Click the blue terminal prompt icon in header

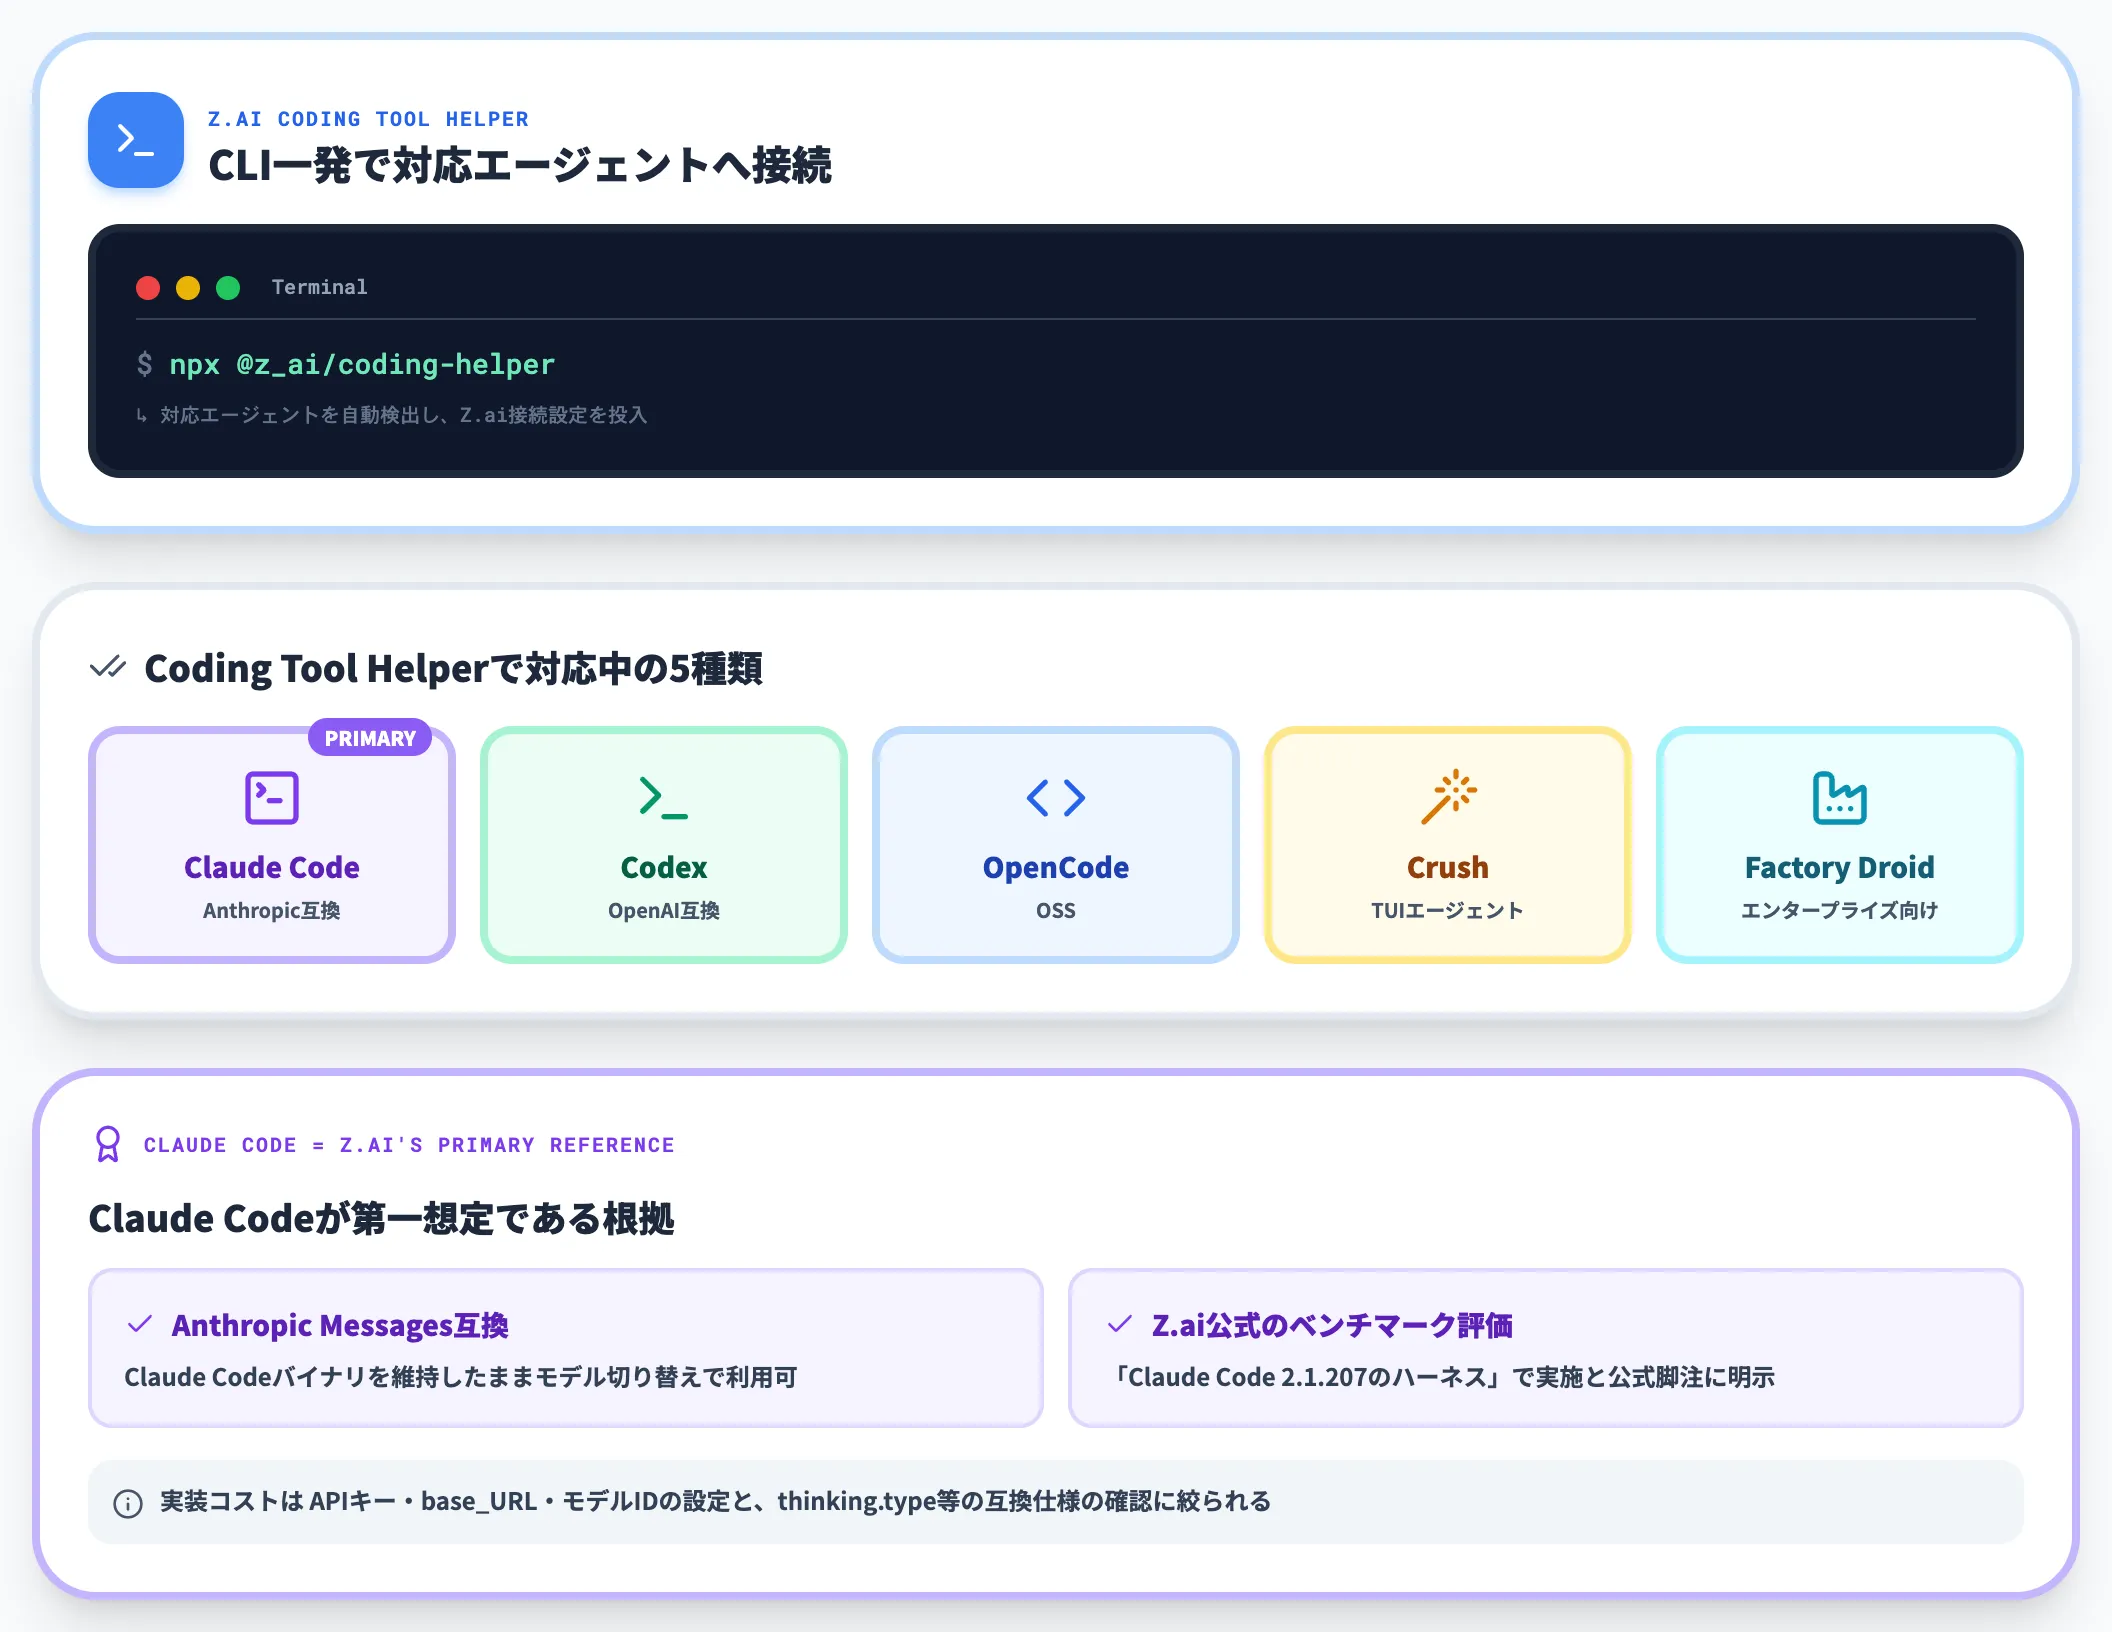(x=136, y=140)
